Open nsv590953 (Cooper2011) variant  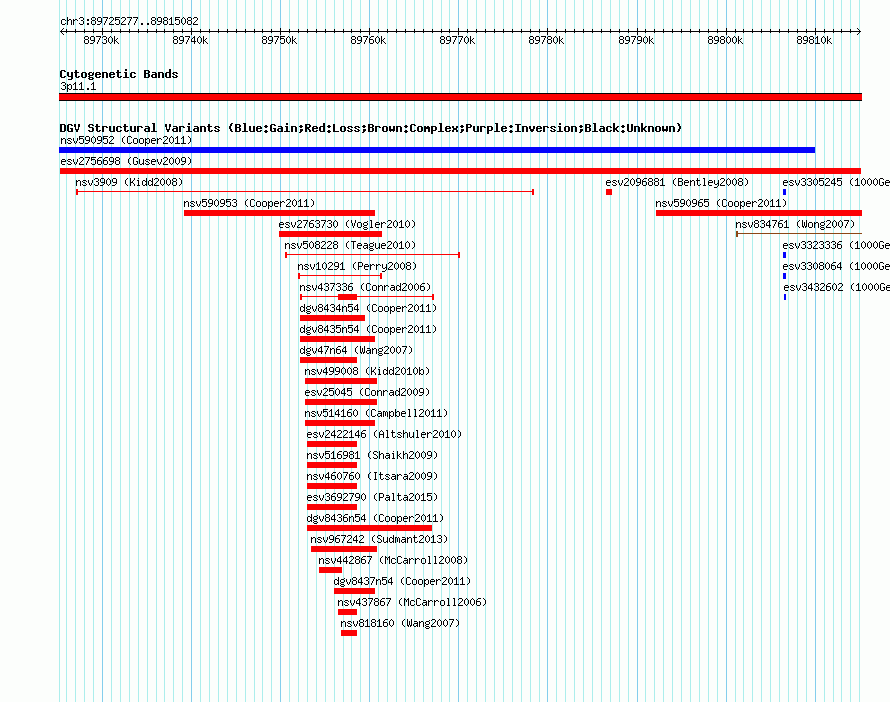(249, 203)
